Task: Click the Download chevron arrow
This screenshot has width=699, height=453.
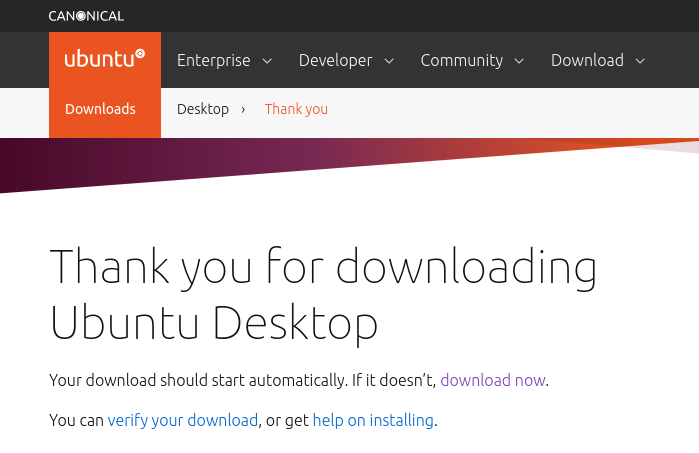Action: 640,61
